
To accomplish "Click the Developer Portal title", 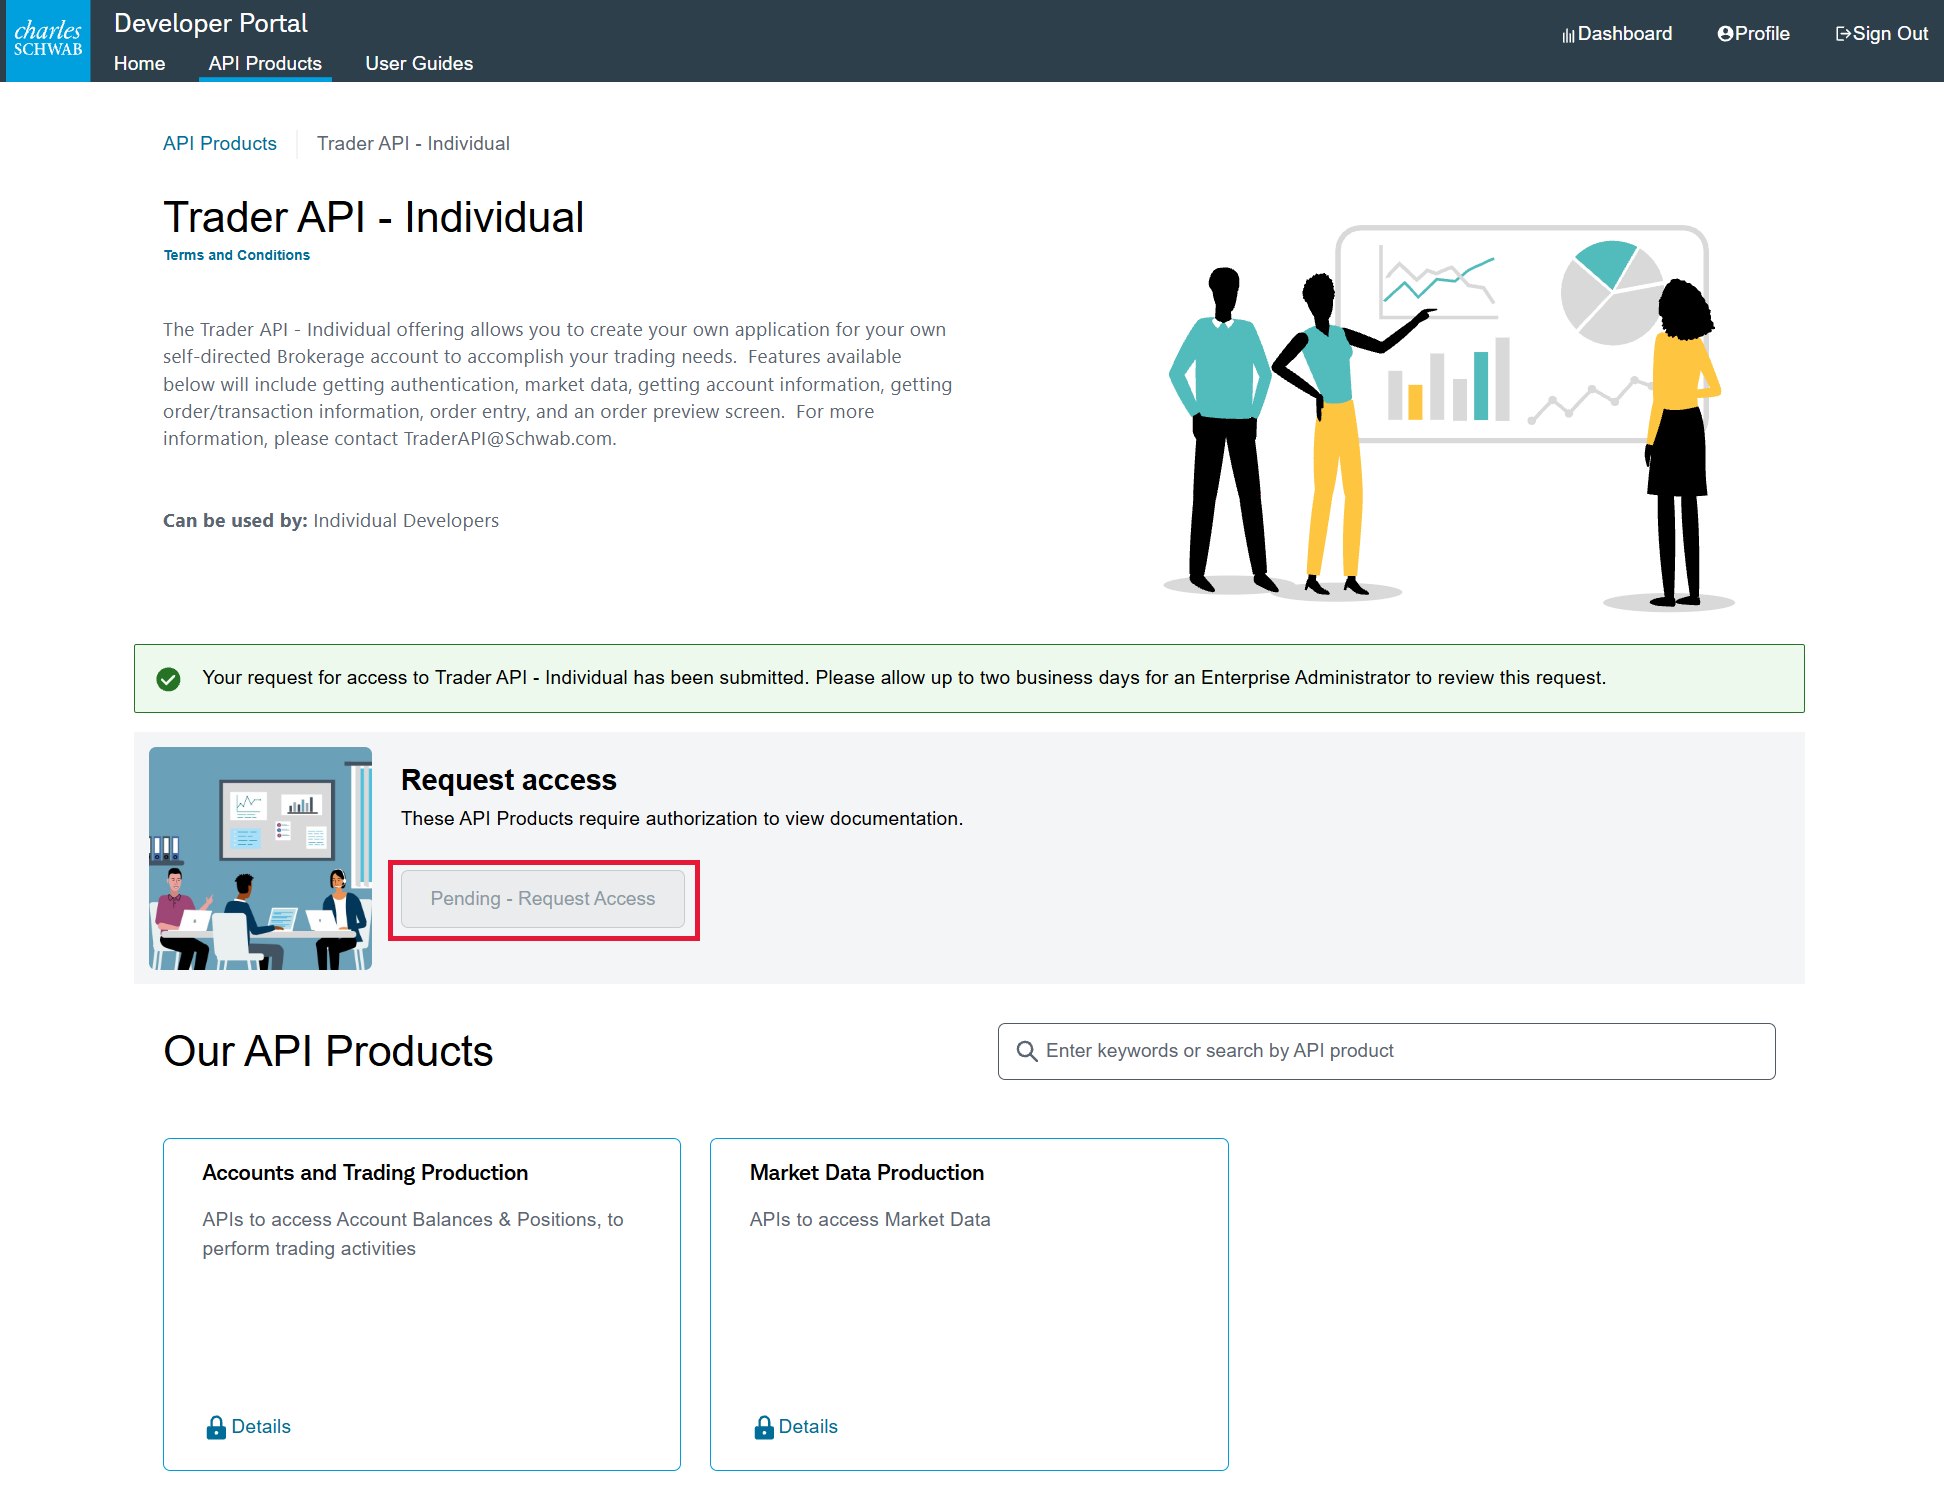I will point(211,23).
